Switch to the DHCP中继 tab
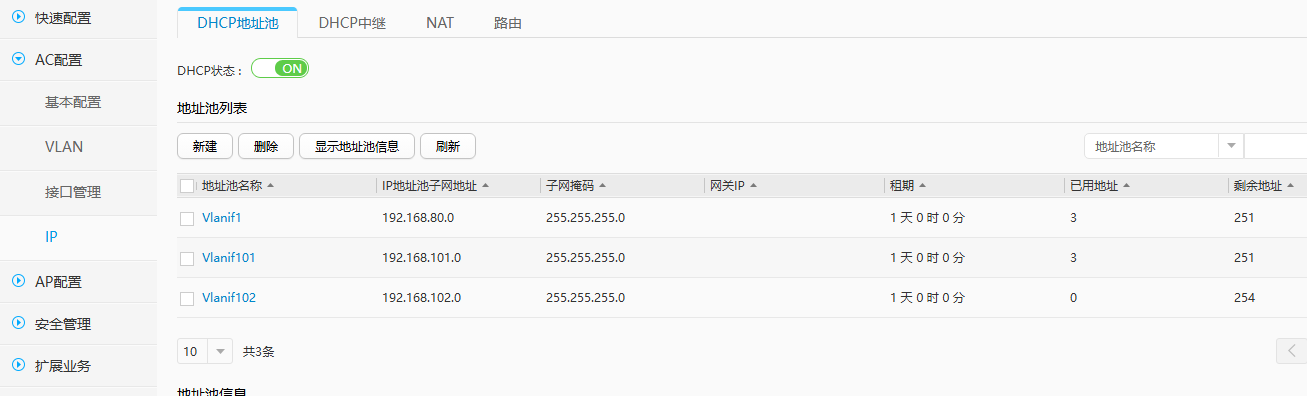Viewport: 1307px width, 396px height. tap(352, 23)
